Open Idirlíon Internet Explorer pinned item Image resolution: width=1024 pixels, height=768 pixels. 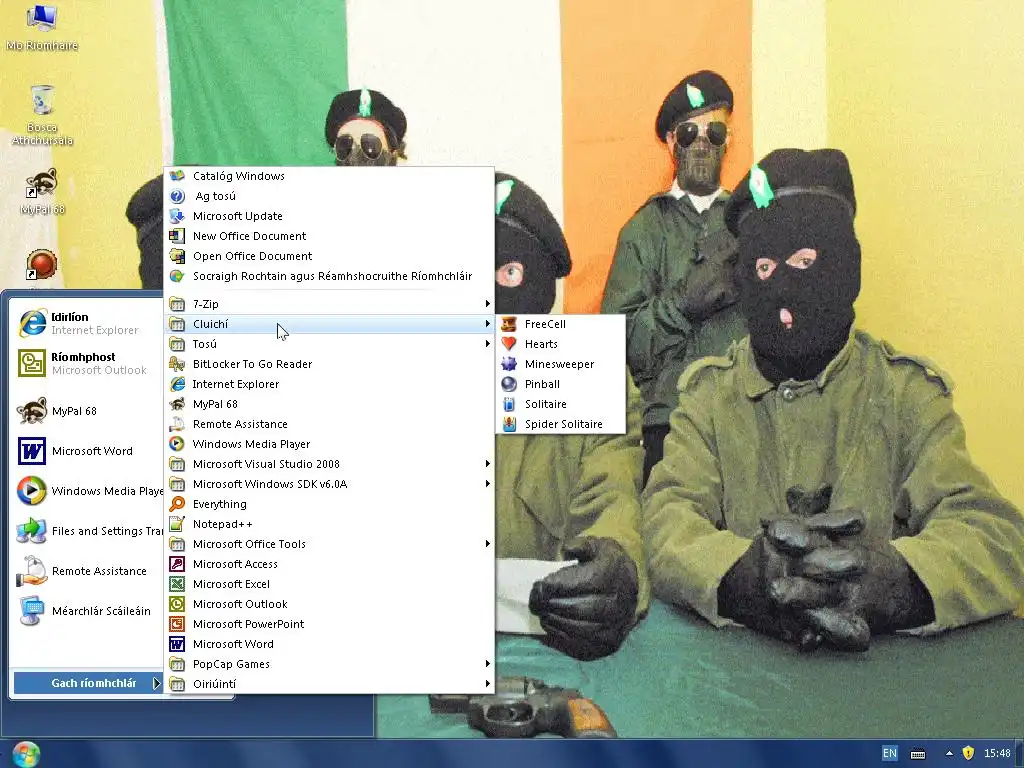click(88, 324)
